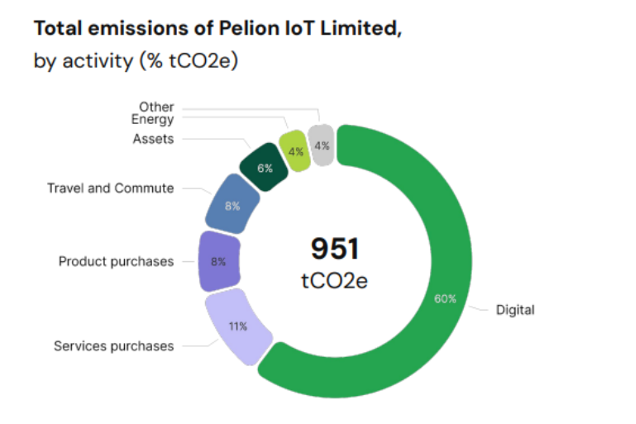Image resolution: width=636 pixels, height=424 pixels.
Task: Click the tCO2e unit text in center
Action: (335, 281)
